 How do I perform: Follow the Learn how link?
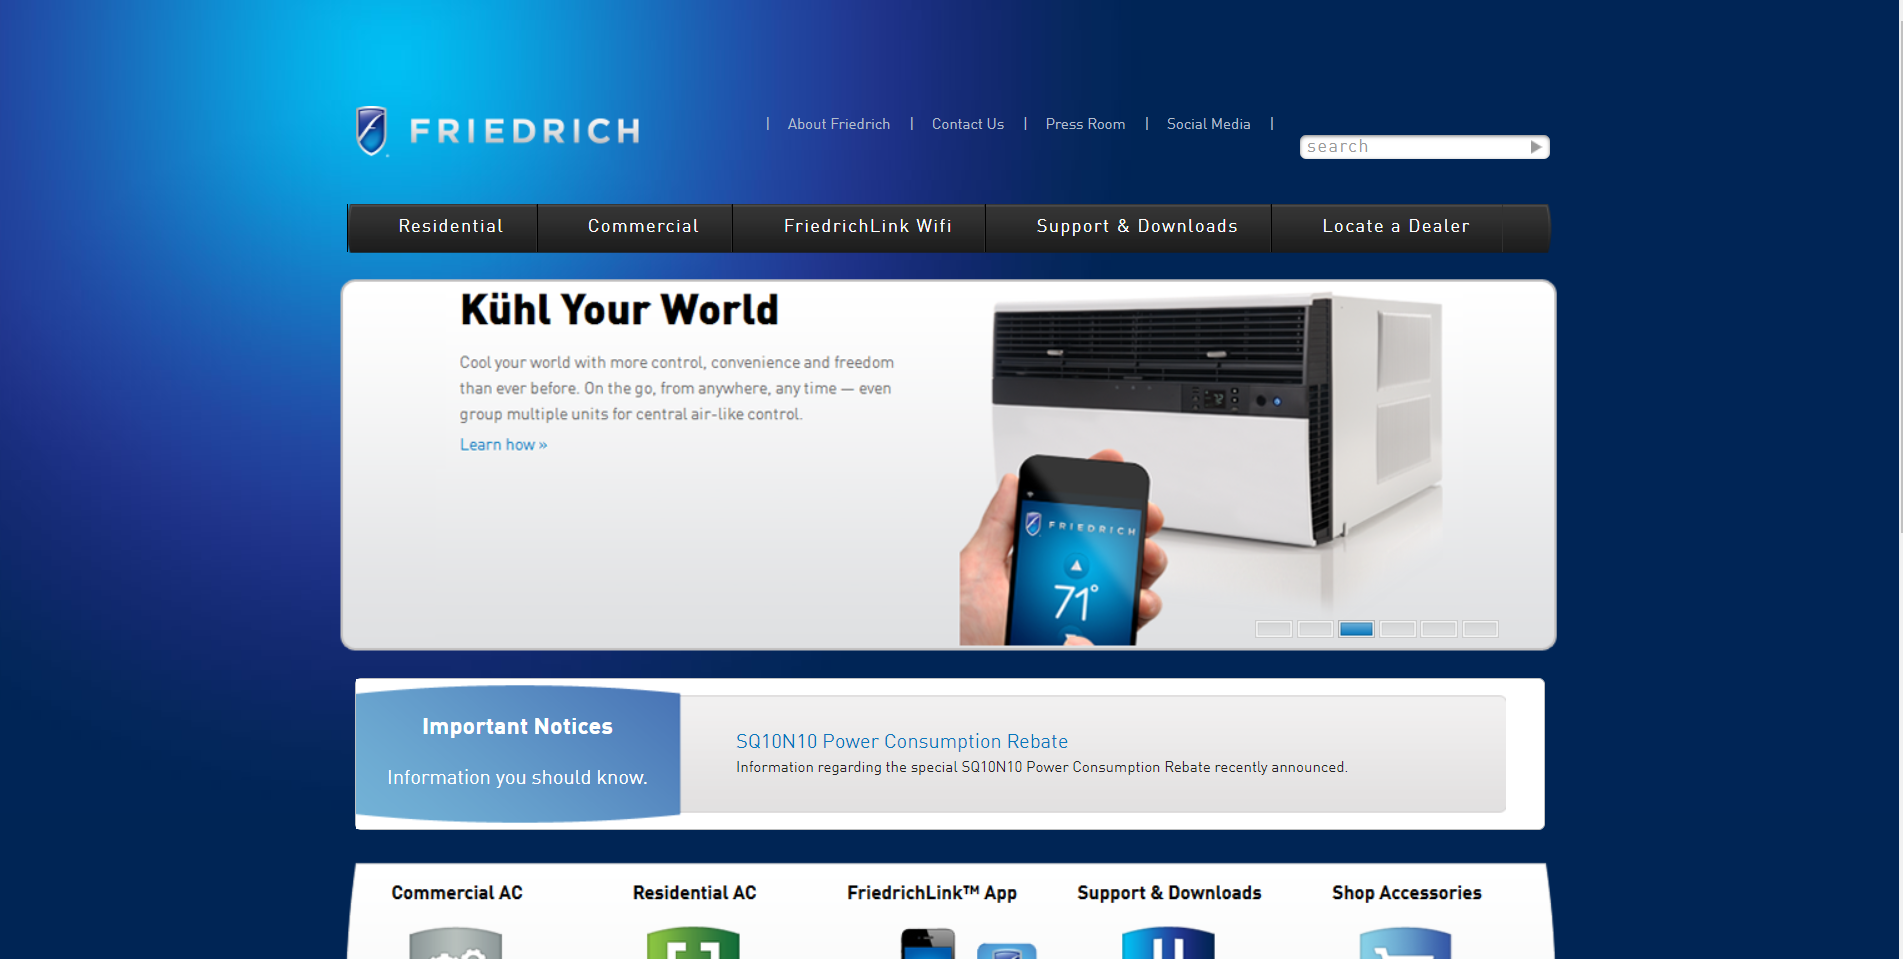[x=503, y=445]
